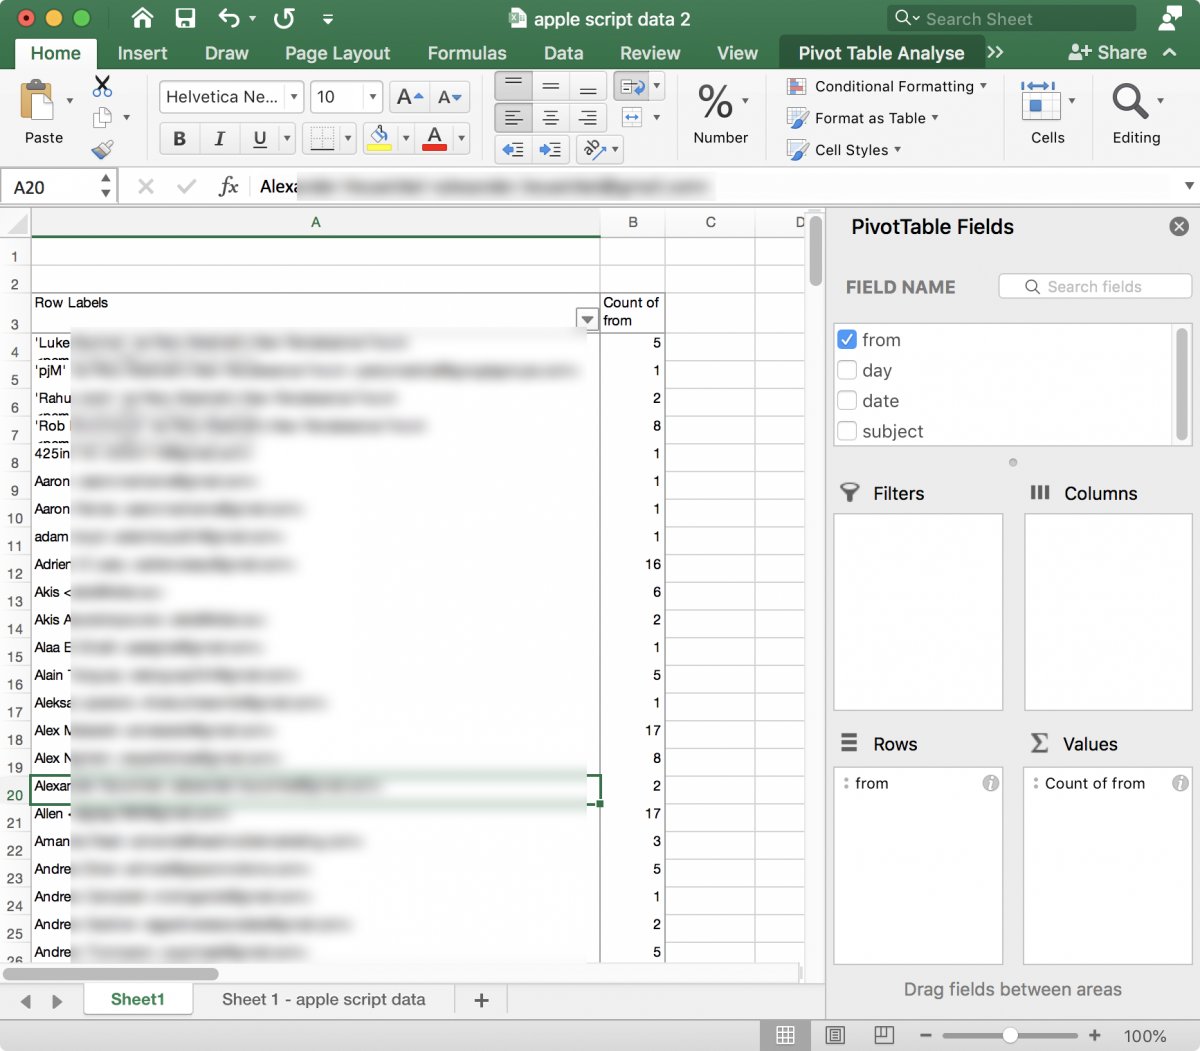This screenshot has width=1200, height=1051.
Task: Click the Number percent style icon
Action: click(714, 103)
